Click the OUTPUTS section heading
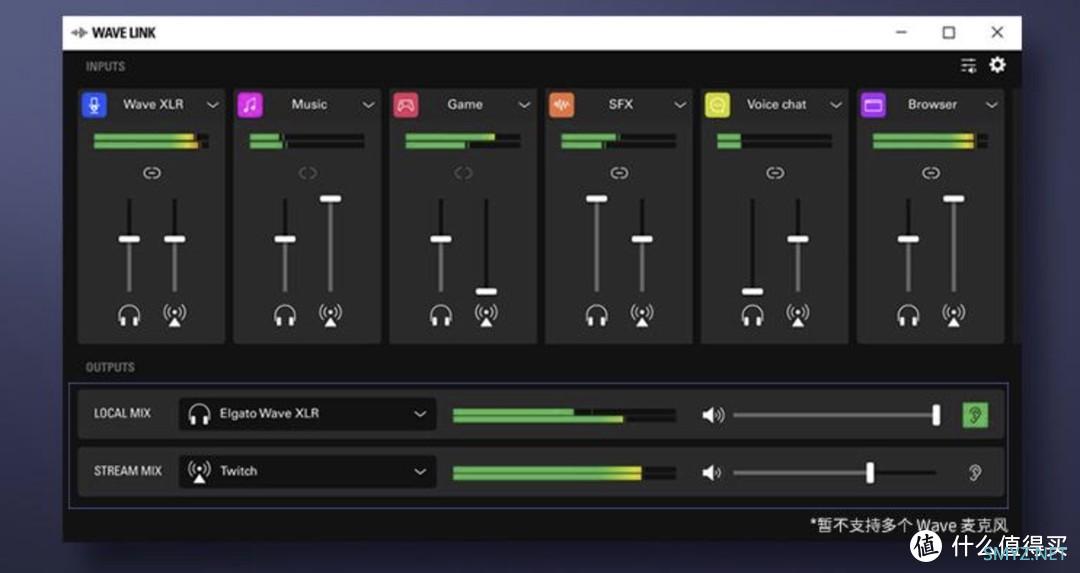The width and height of the screenshot is (1080, 573). tap(110, 367)
